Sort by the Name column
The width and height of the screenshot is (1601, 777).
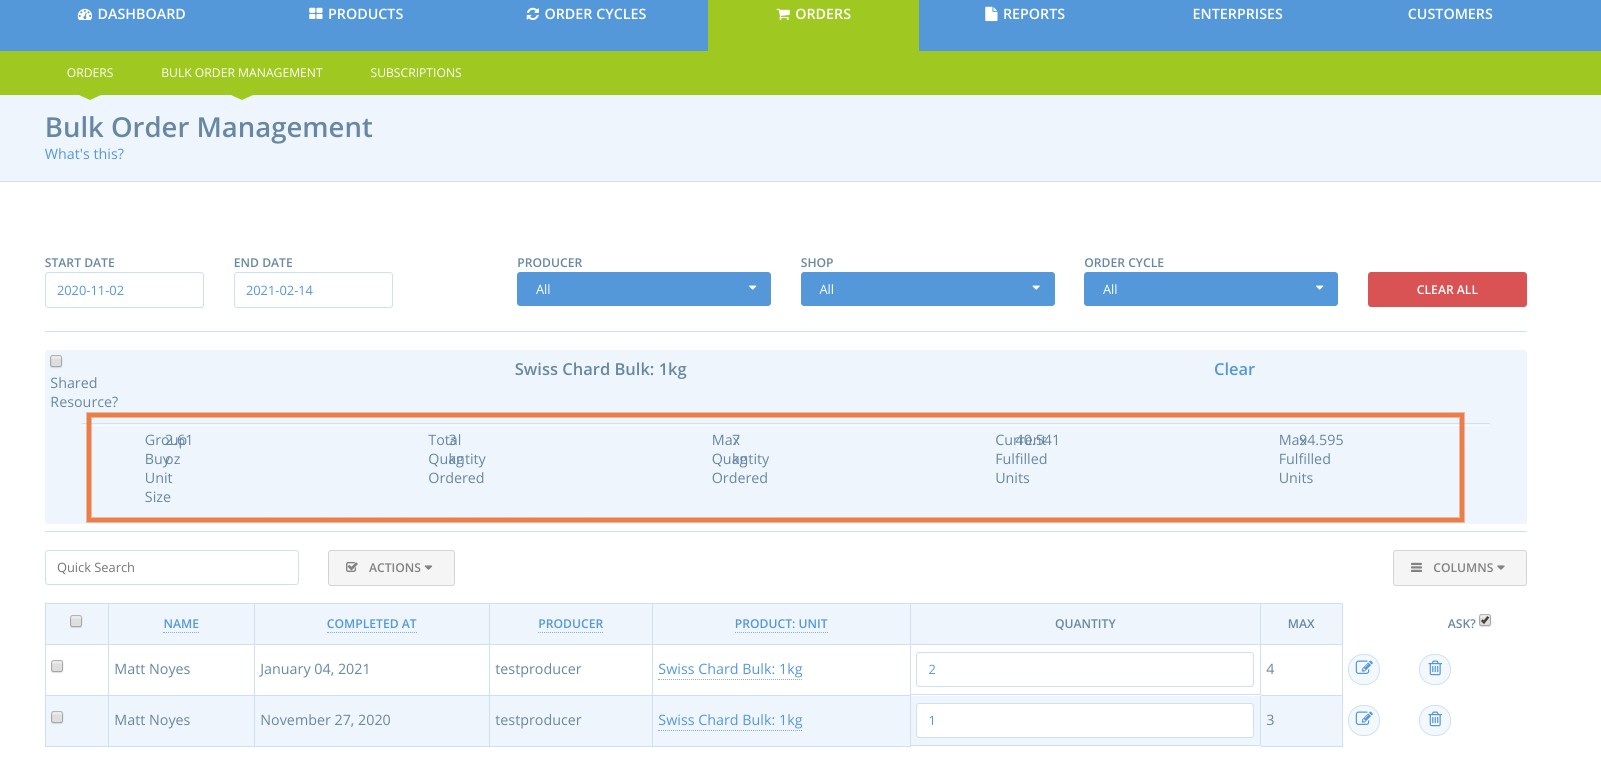181,623
